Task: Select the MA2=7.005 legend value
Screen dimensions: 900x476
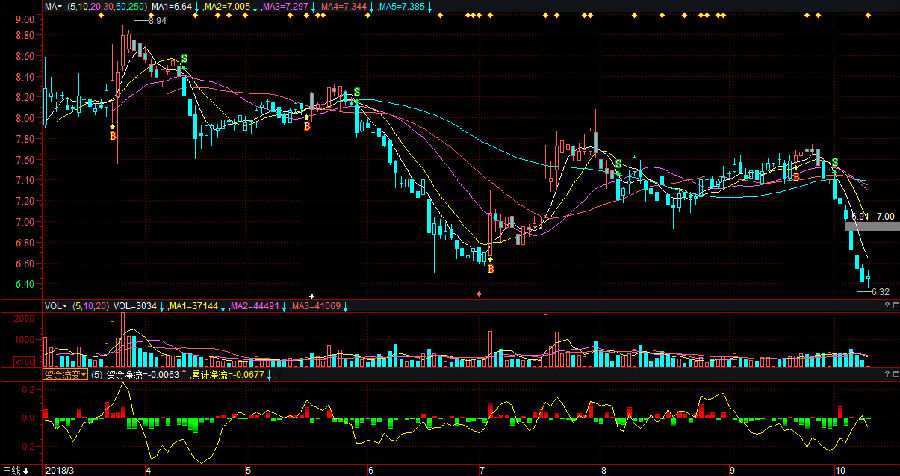Action: click(228, 7)
